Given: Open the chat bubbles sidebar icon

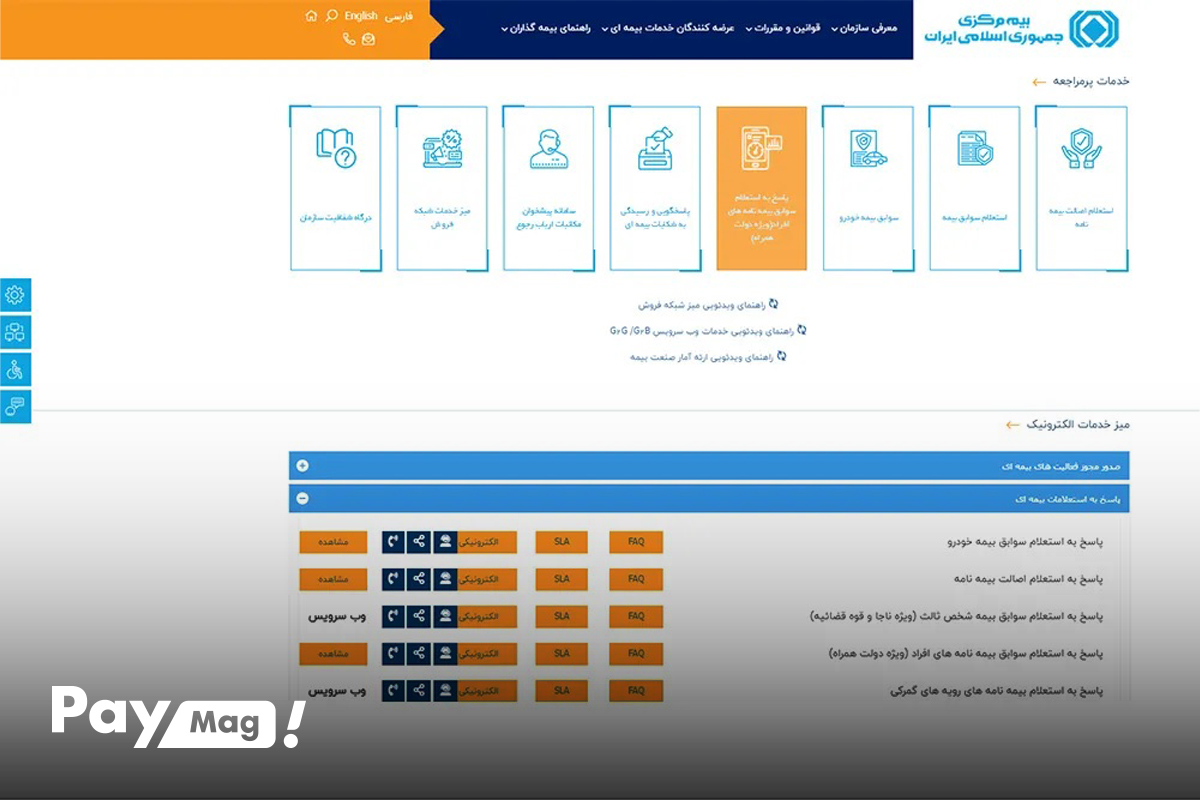Looking at the screenshot, I should pyautogui.click(x=15, y=406).
